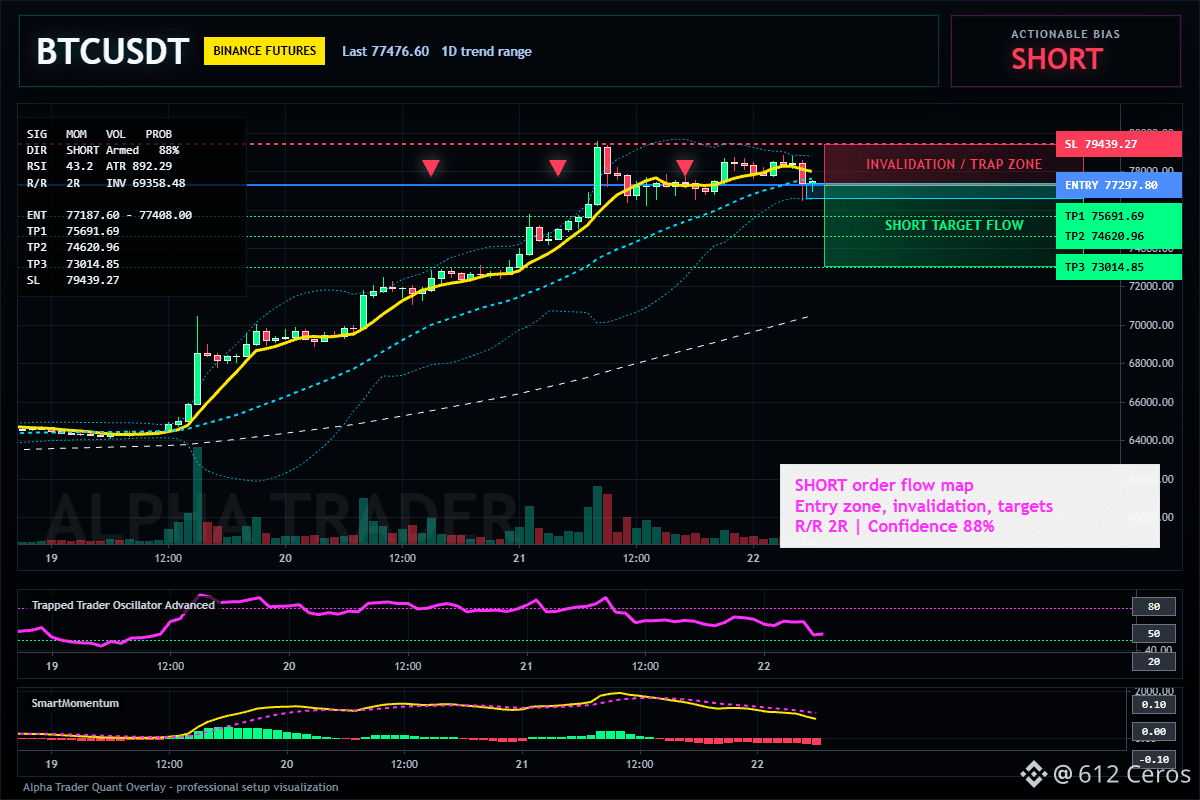This screenshot has height=800, width=1200.
Task: Click the first red down-arrow signal marker
Action: click(430, 168)
